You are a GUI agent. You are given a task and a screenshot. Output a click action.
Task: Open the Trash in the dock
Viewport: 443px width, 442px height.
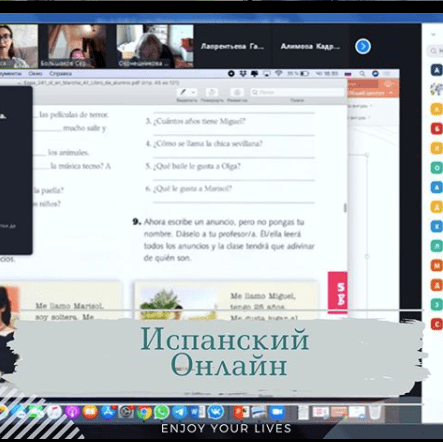point(375,412)
